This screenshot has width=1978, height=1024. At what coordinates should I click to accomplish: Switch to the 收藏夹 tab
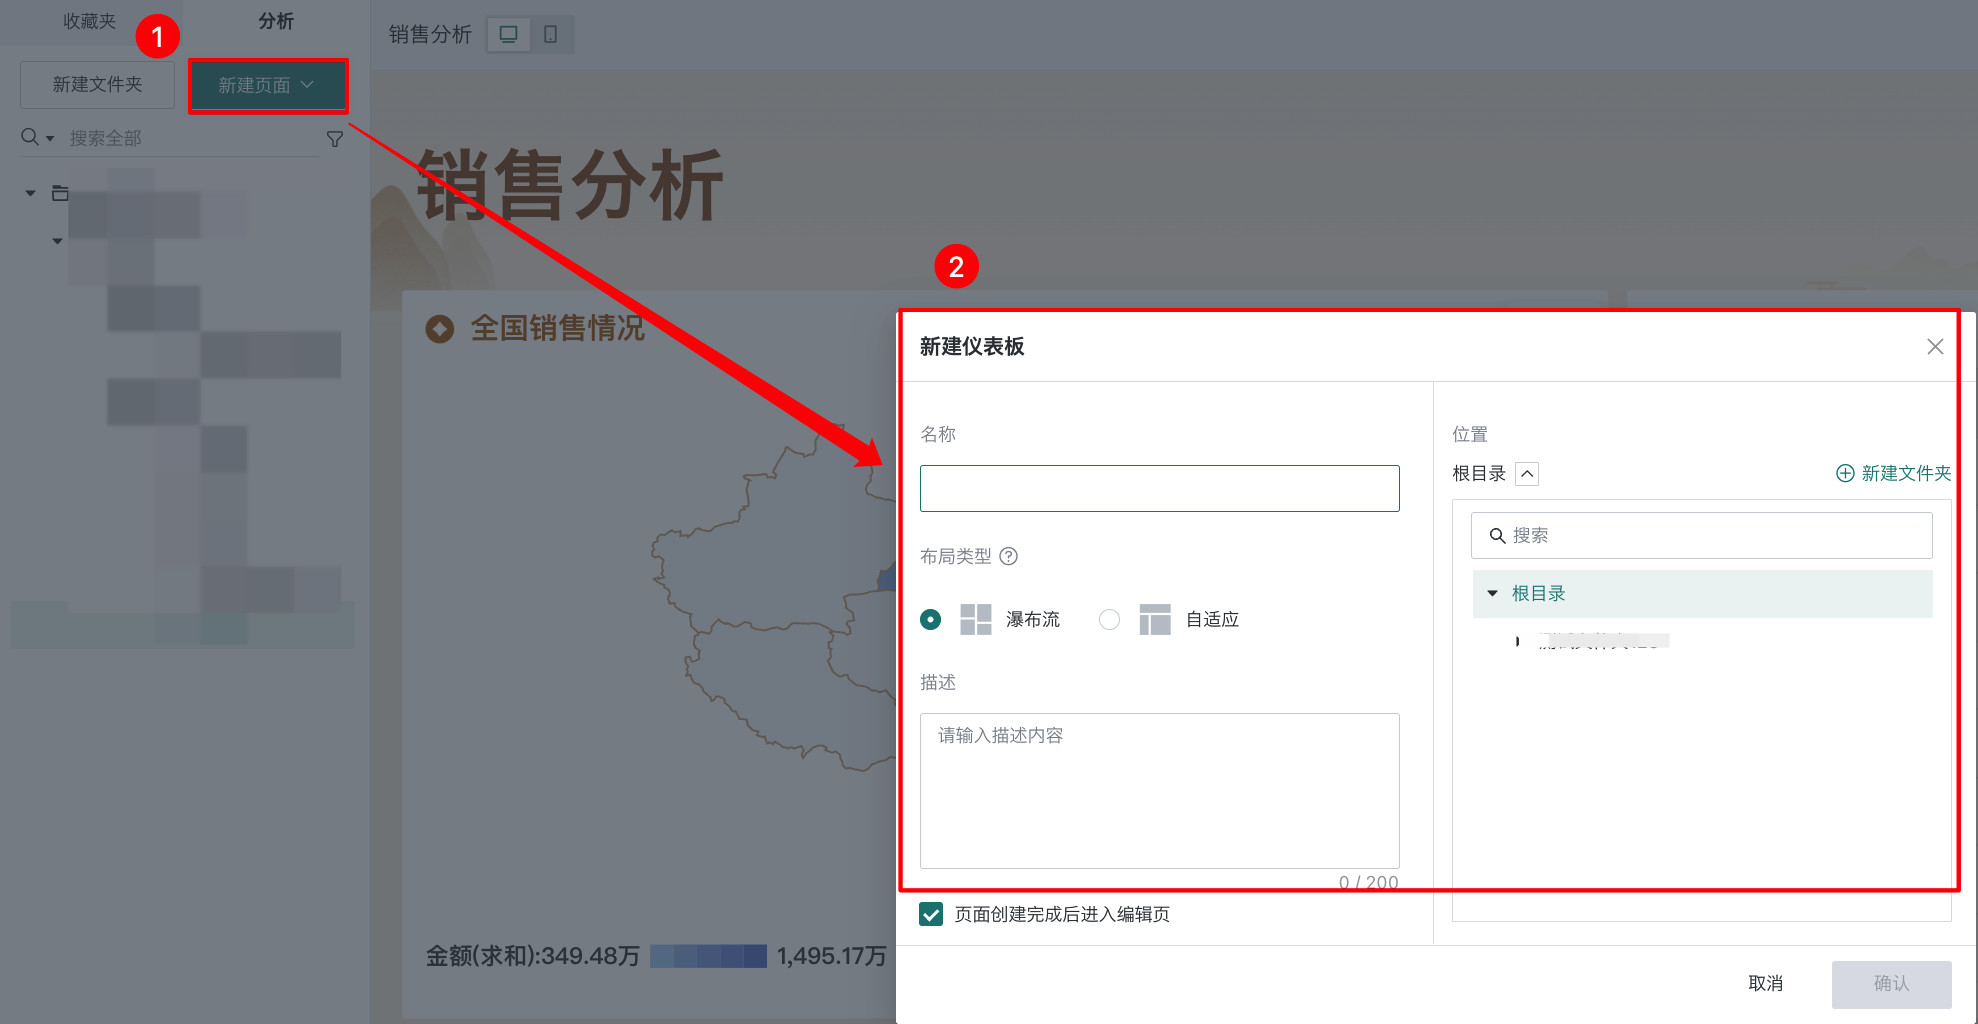tap(90, 21)
